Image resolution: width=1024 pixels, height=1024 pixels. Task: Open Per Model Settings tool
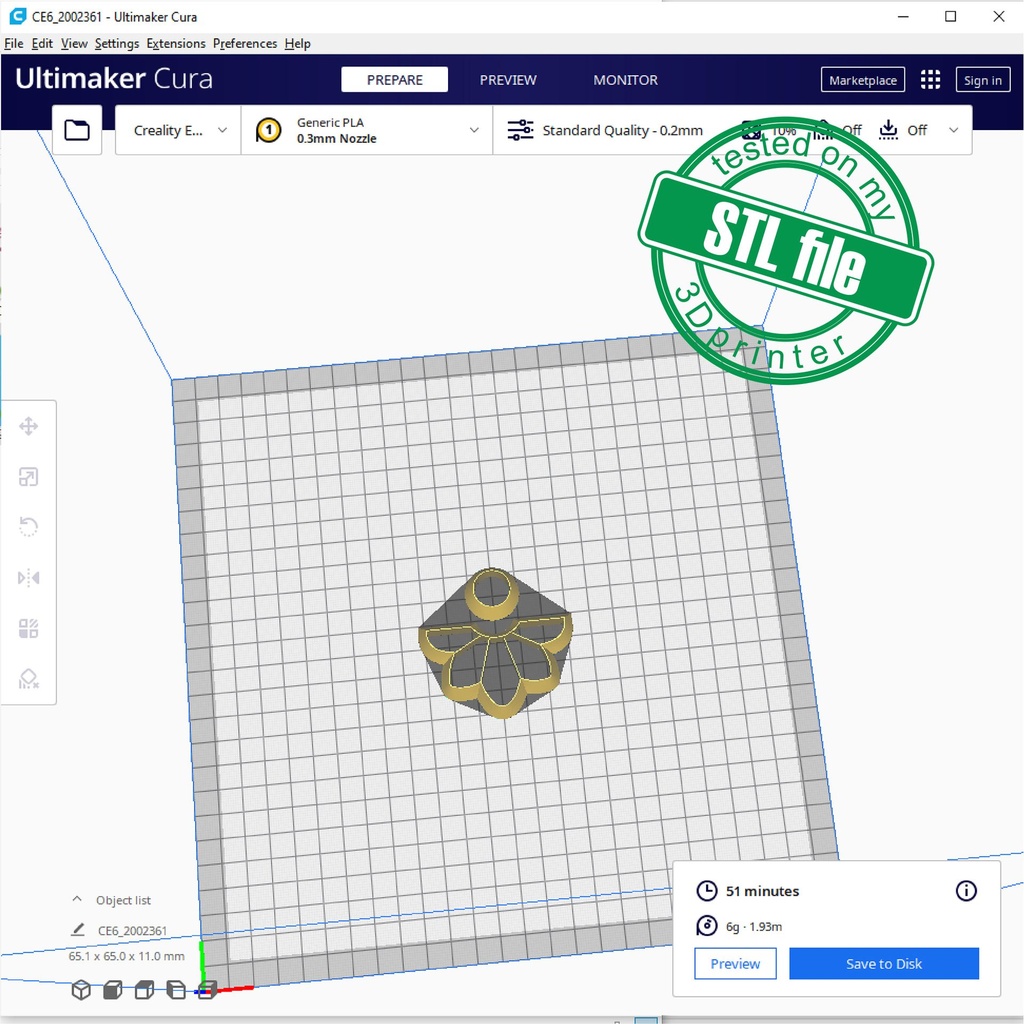(x=28, y=629)
